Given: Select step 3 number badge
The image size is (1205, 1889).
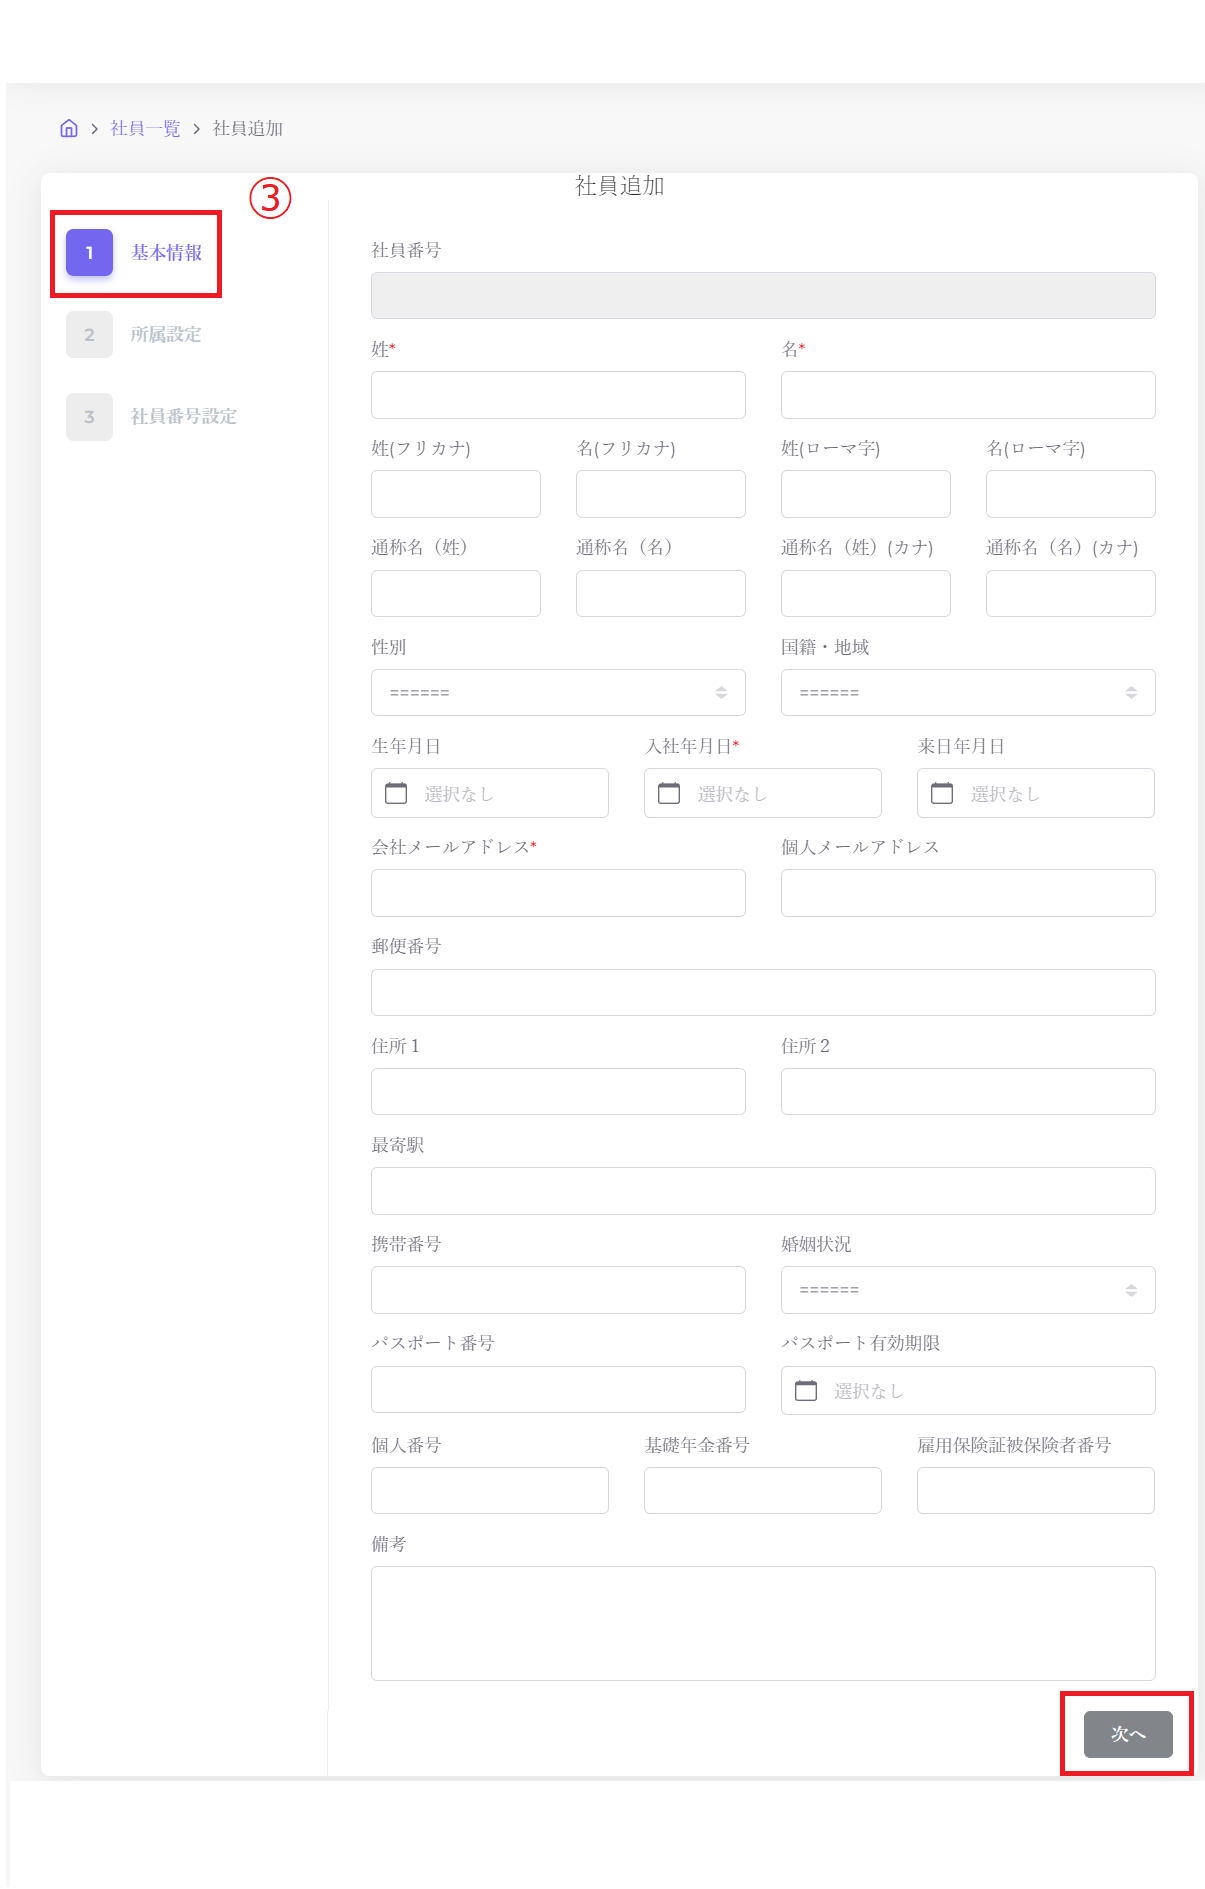Looking at the screenshot, I should coord(89,417).
